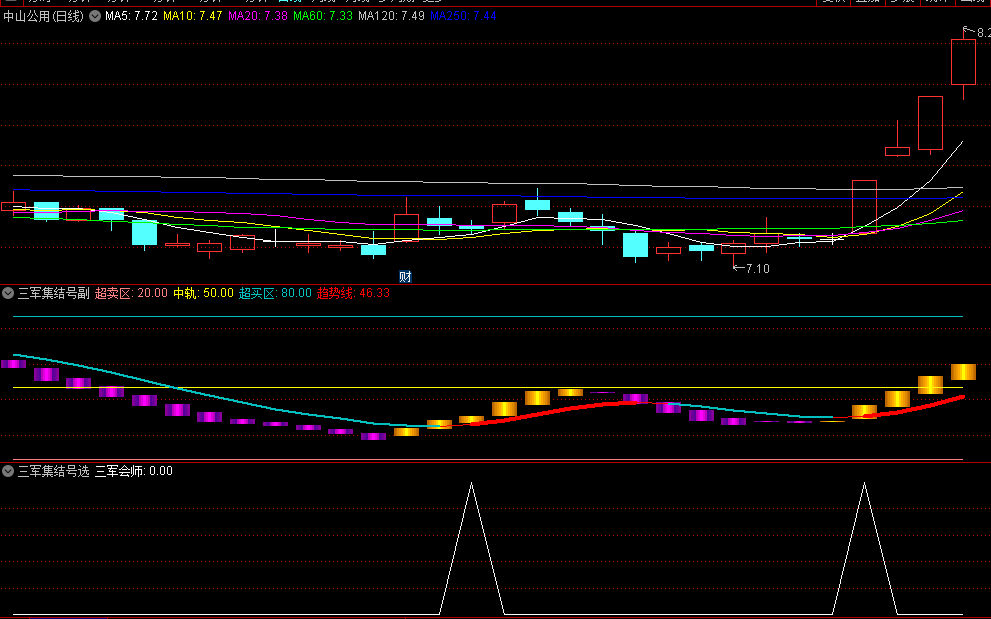Click the 超卖区 20.00 label

[131, 294]
